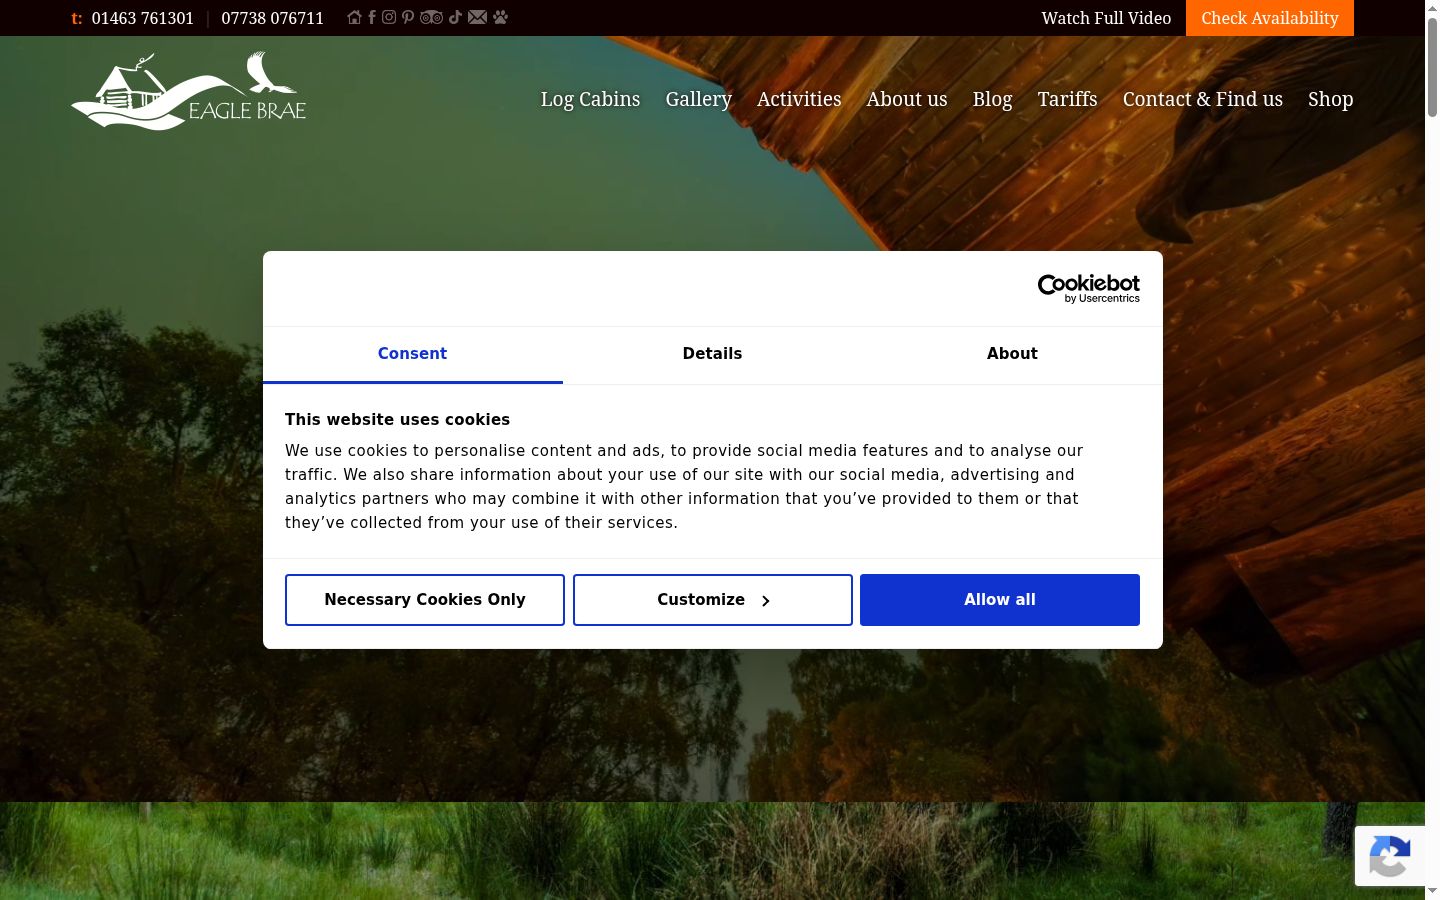Click the Cookiebot logo
This screenshot has height=900, width=1440.
pyautogui.click(x=1089, y=288)
